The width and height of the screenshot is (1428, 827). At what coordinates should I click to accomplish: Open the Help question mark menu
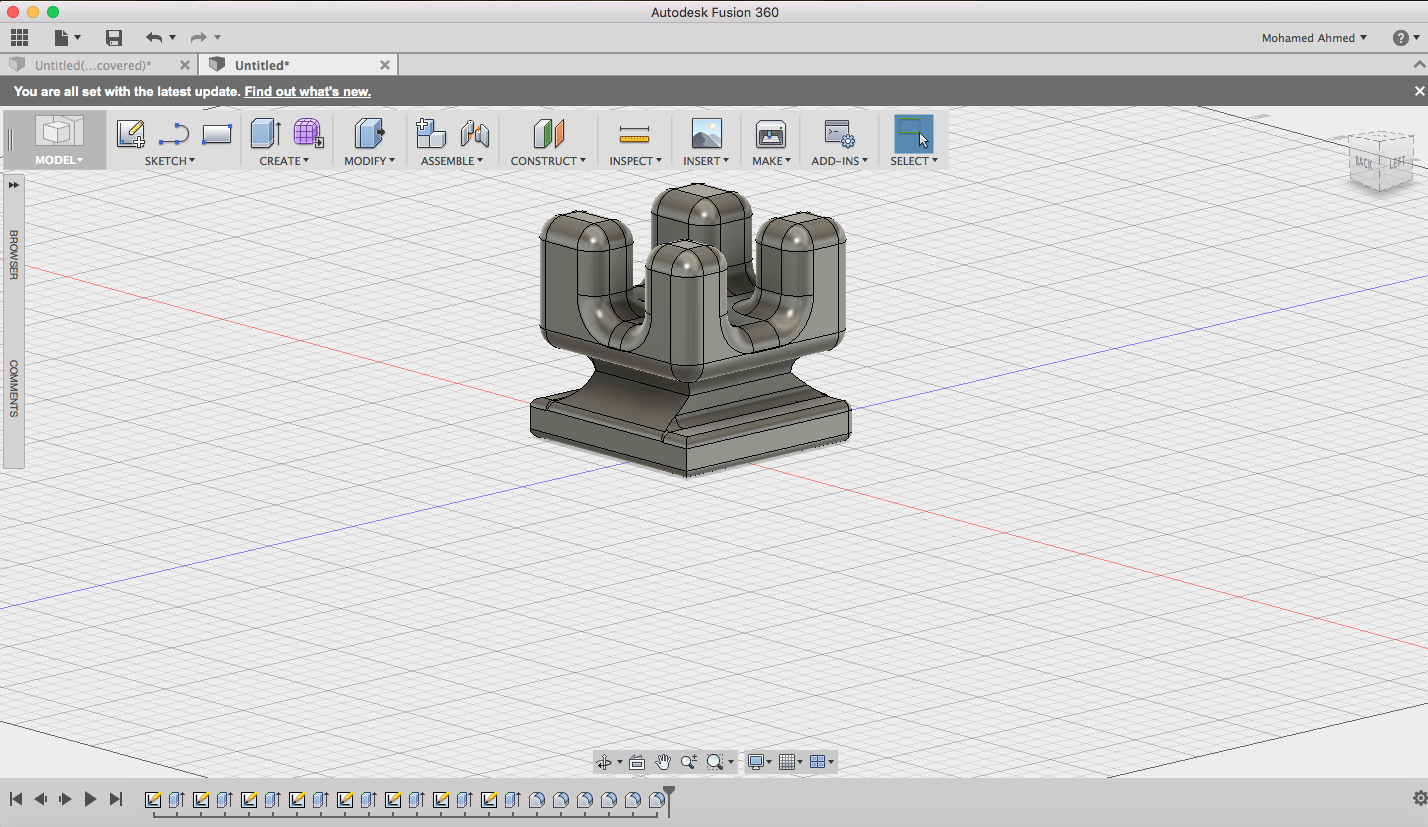point(1401,38)
